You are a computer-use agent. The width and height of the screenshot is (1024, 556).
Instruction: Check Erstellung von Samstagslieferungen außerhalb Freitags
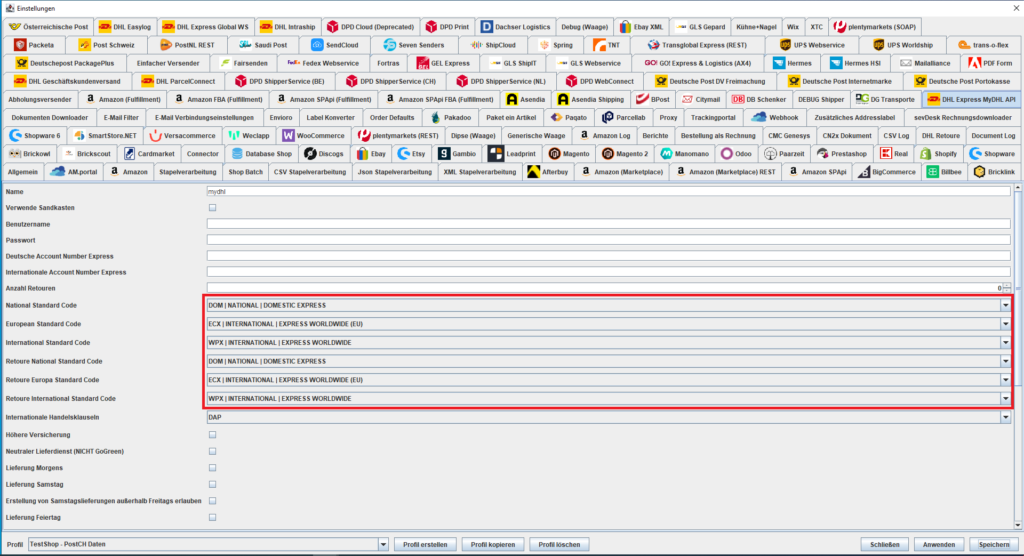pyautogui.click(x=212, y=501)
